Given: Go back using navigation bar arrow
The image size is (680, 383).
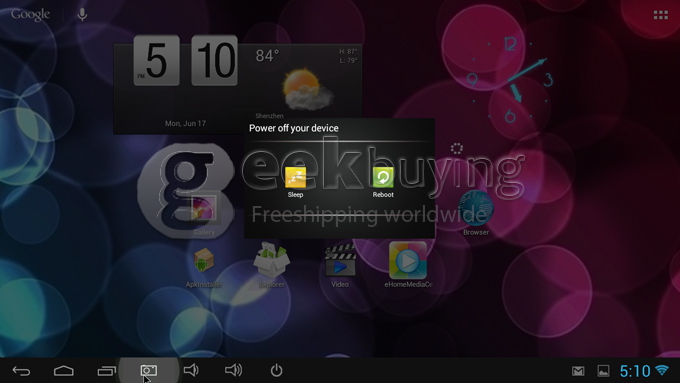Looking at the screenshot, I should [x=21, y=371].
